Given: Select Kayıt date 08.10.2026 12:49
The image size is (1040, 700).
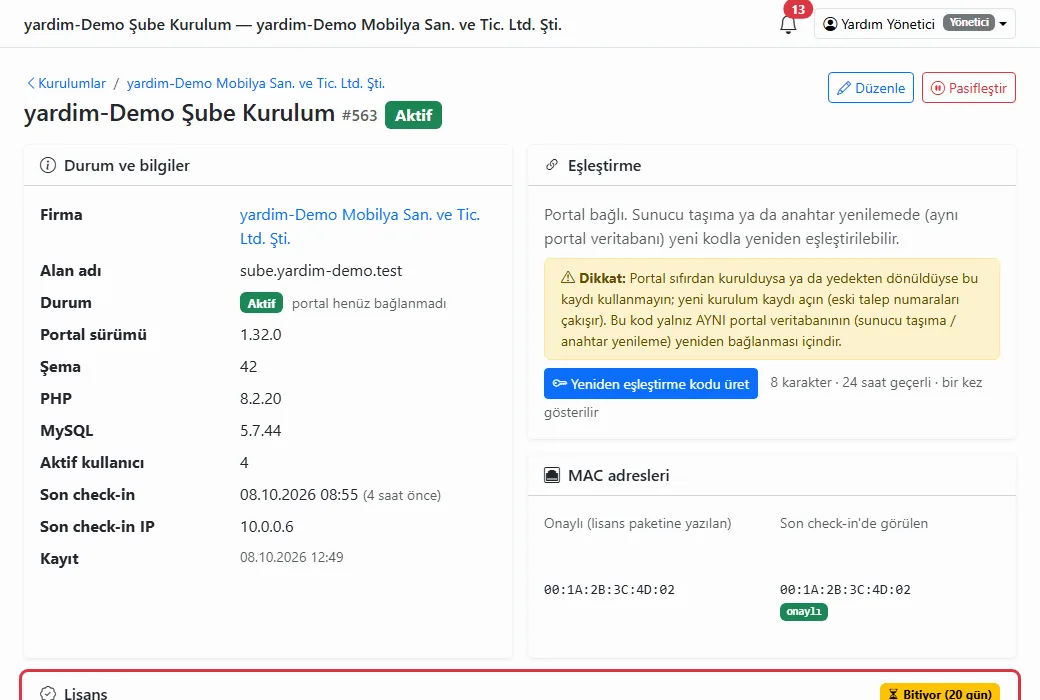Looking at the screenshot, I should tap(292, 557).
